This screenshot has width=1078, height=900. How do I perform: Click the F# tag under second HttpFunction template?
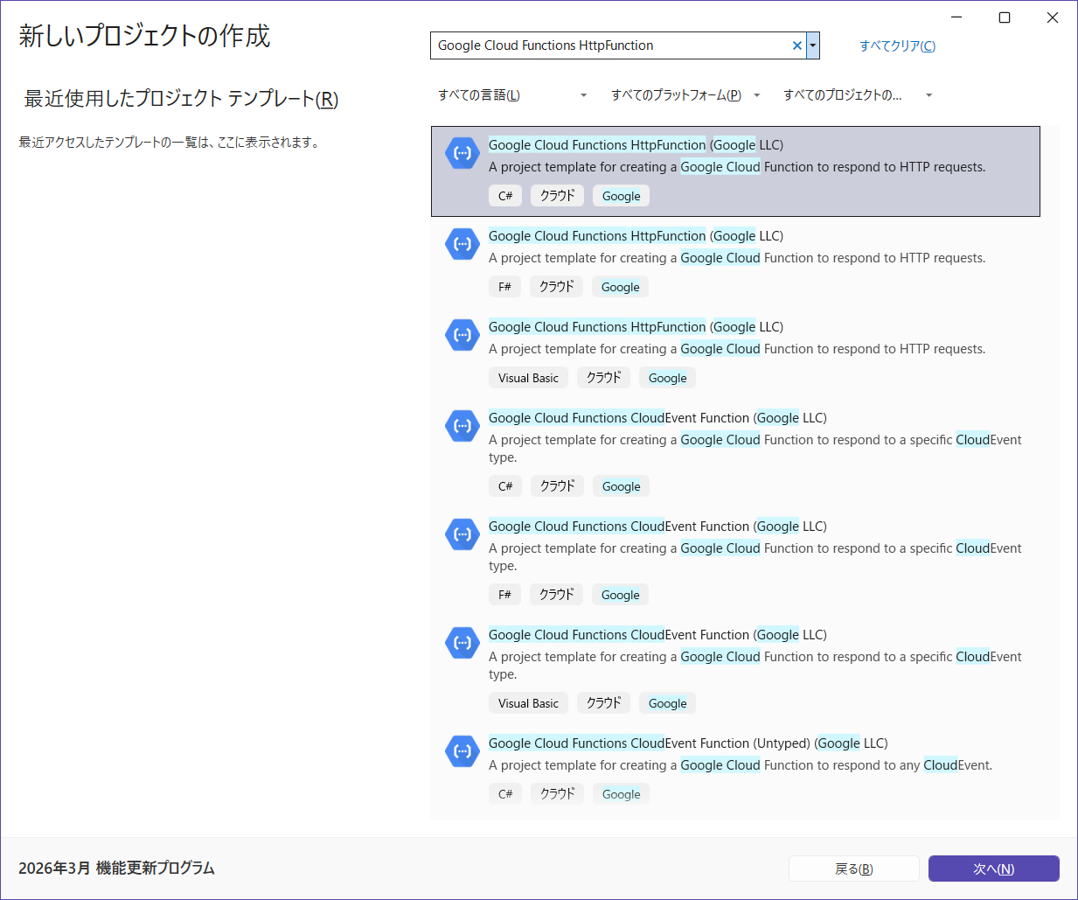(x=505, y=287)
